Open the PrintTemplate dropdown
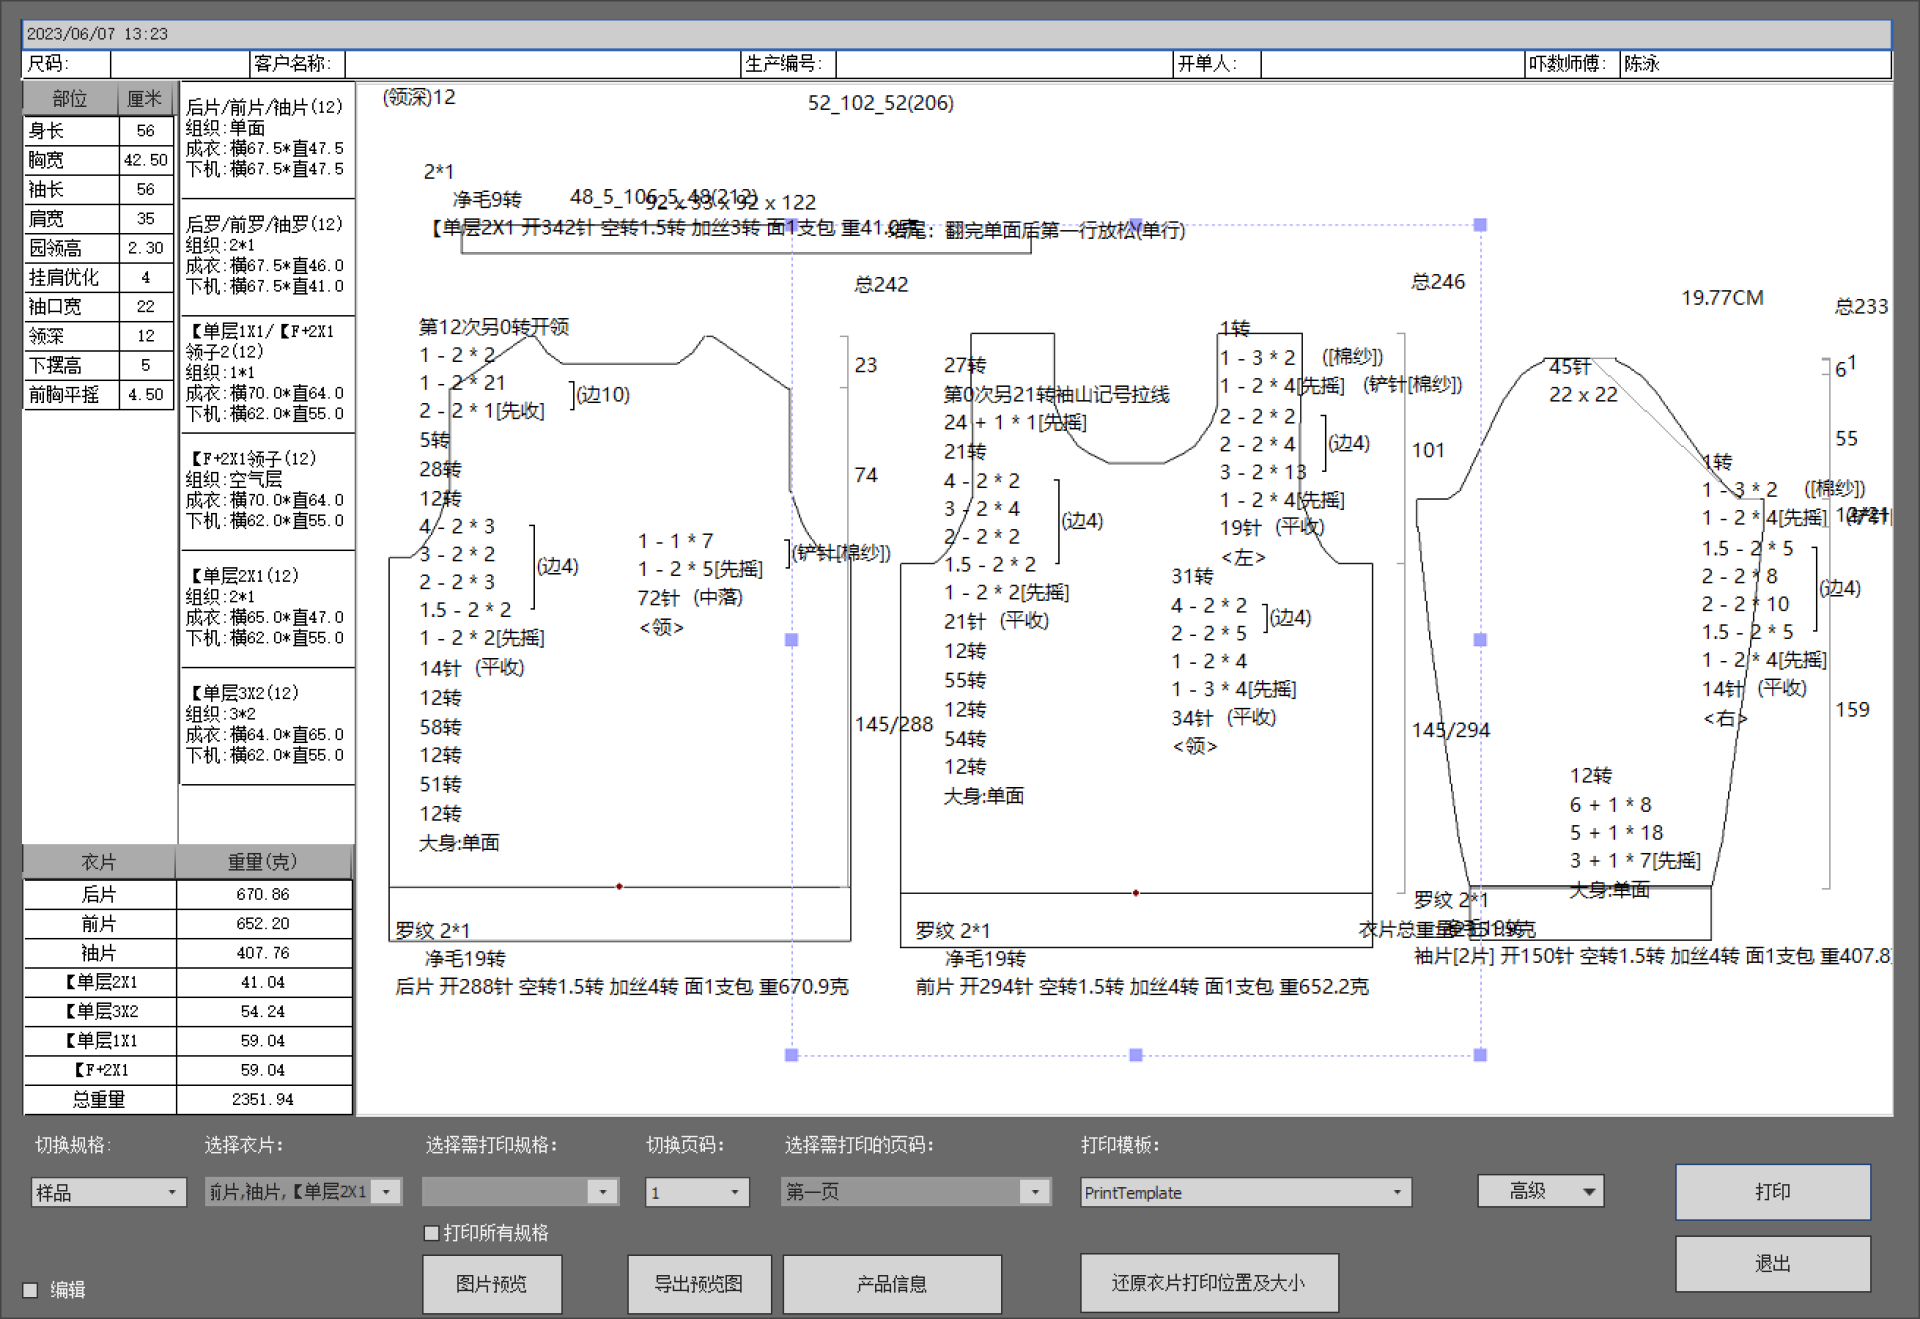Screen dimensions: 1920x1319 [x=1396, y=1192]
